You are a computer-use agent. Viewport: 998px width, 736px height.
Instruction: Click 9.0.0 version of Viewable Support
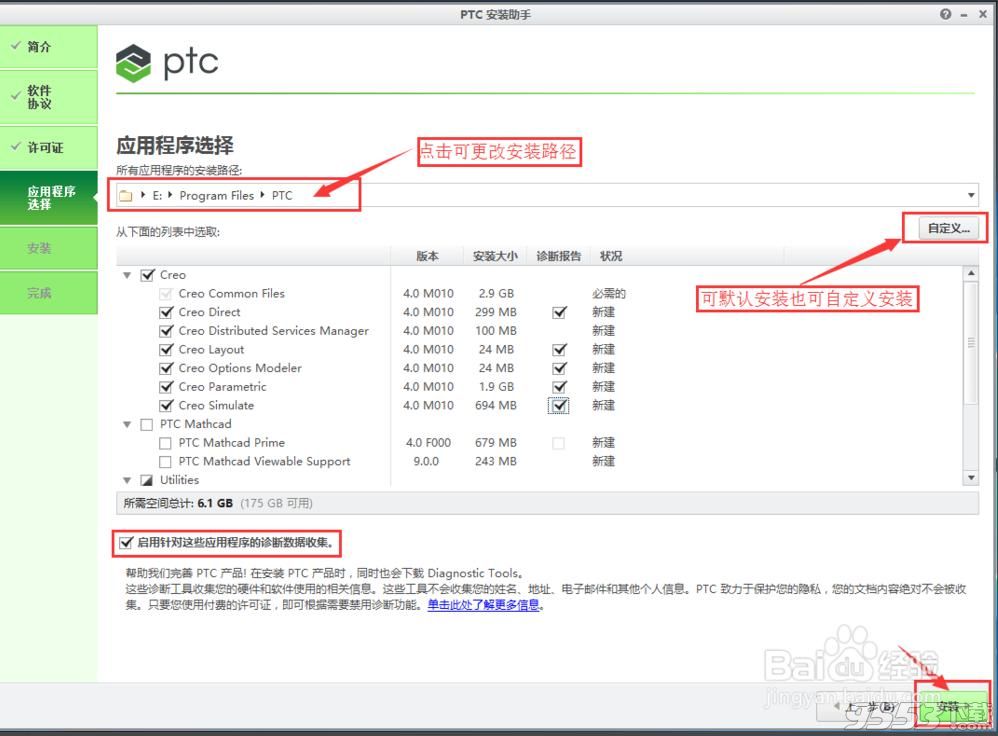tap(426, 462)
